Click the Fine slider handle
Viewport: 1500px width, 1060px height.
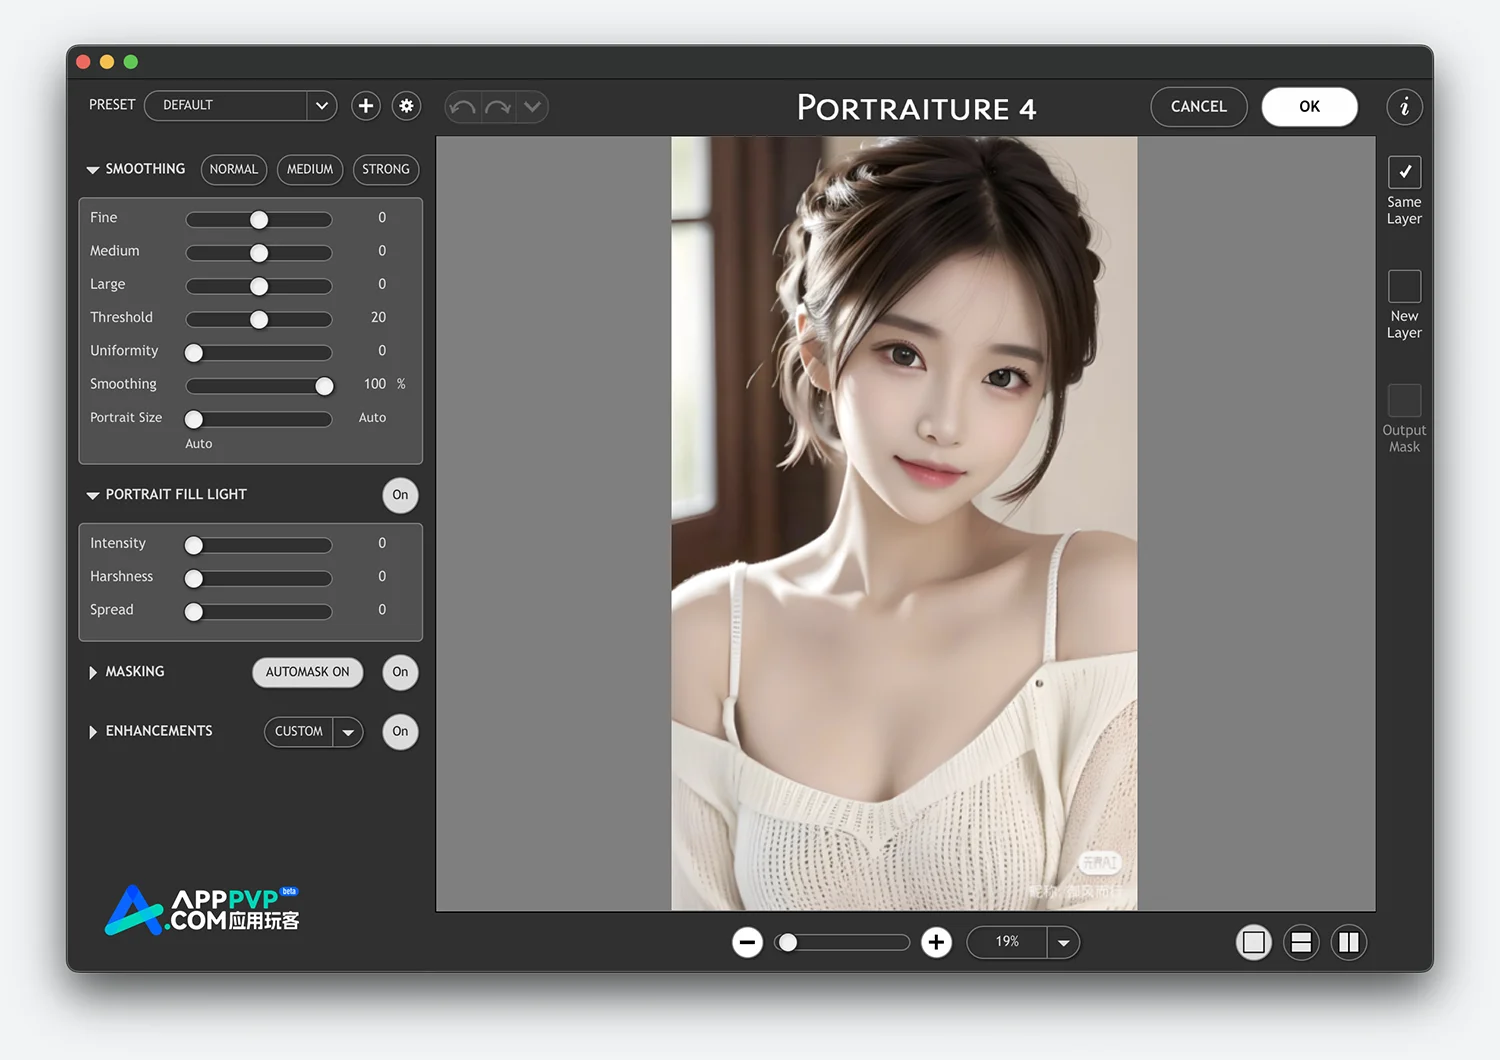coord(259,219)
